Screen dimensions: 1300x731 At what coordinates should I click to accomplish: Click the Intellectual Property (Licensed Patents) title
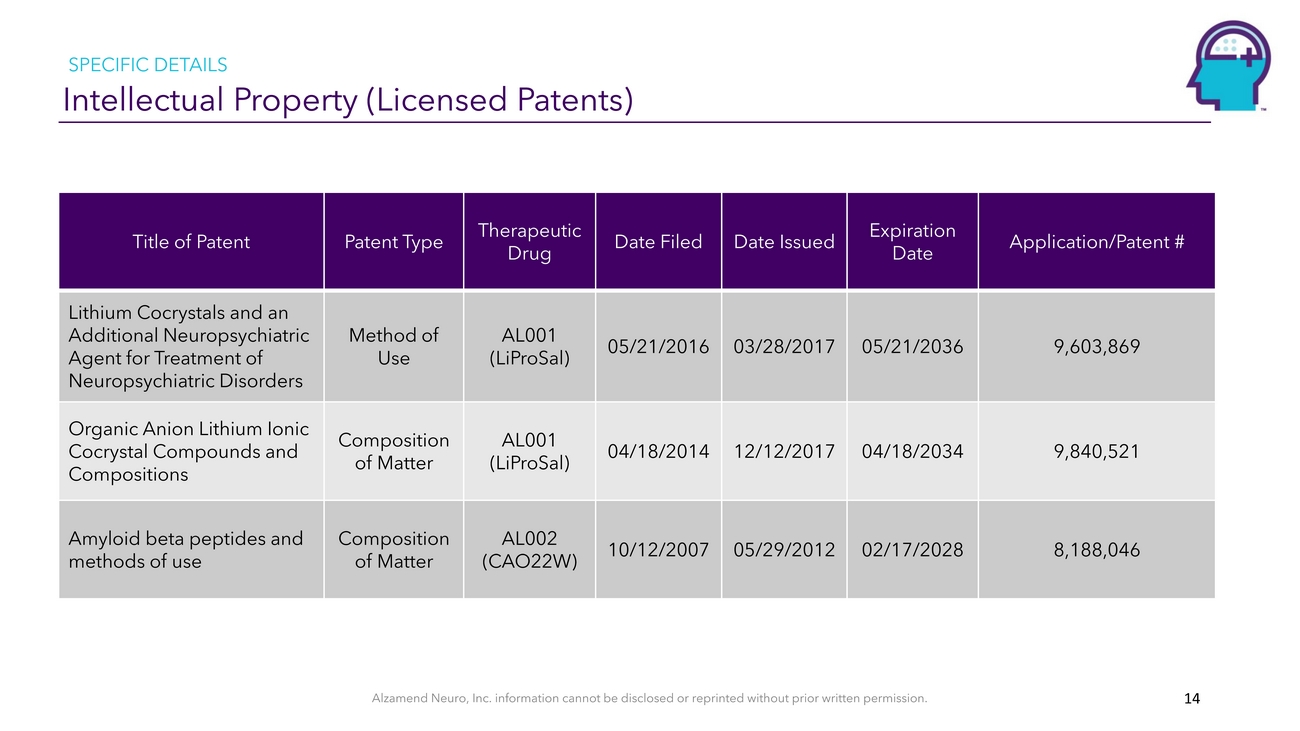pyautogui.click(x=348, y=100)
